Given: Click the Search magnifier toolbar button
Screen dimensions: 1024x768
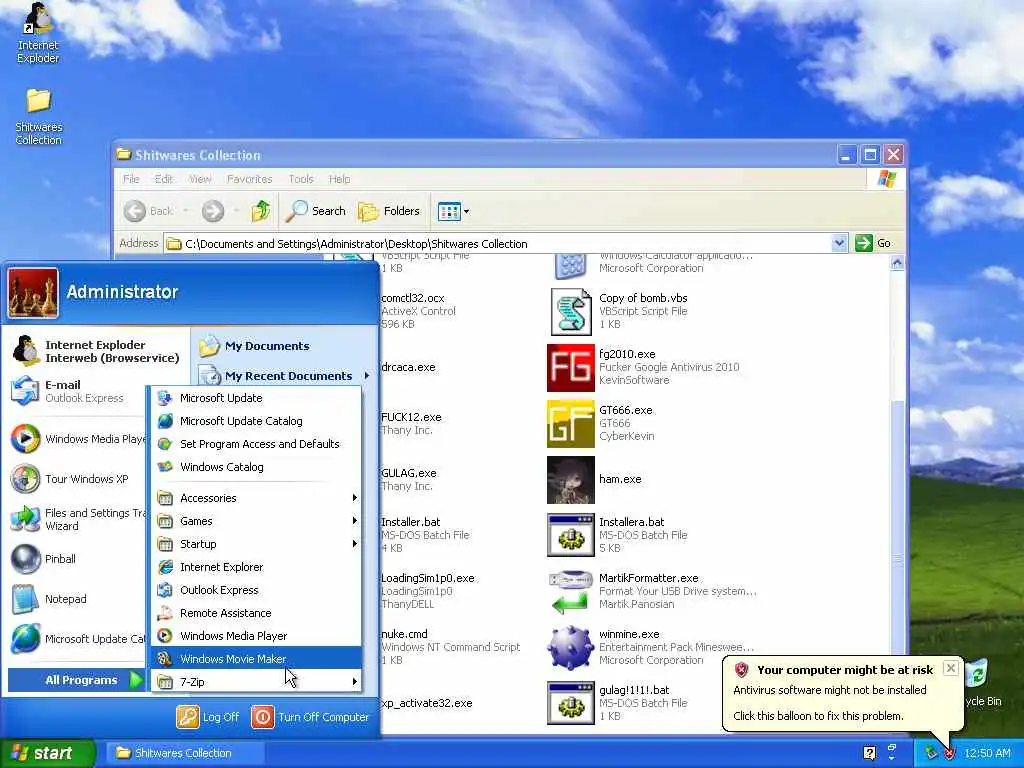Looking at the screenshot, I should pos(315,211).
